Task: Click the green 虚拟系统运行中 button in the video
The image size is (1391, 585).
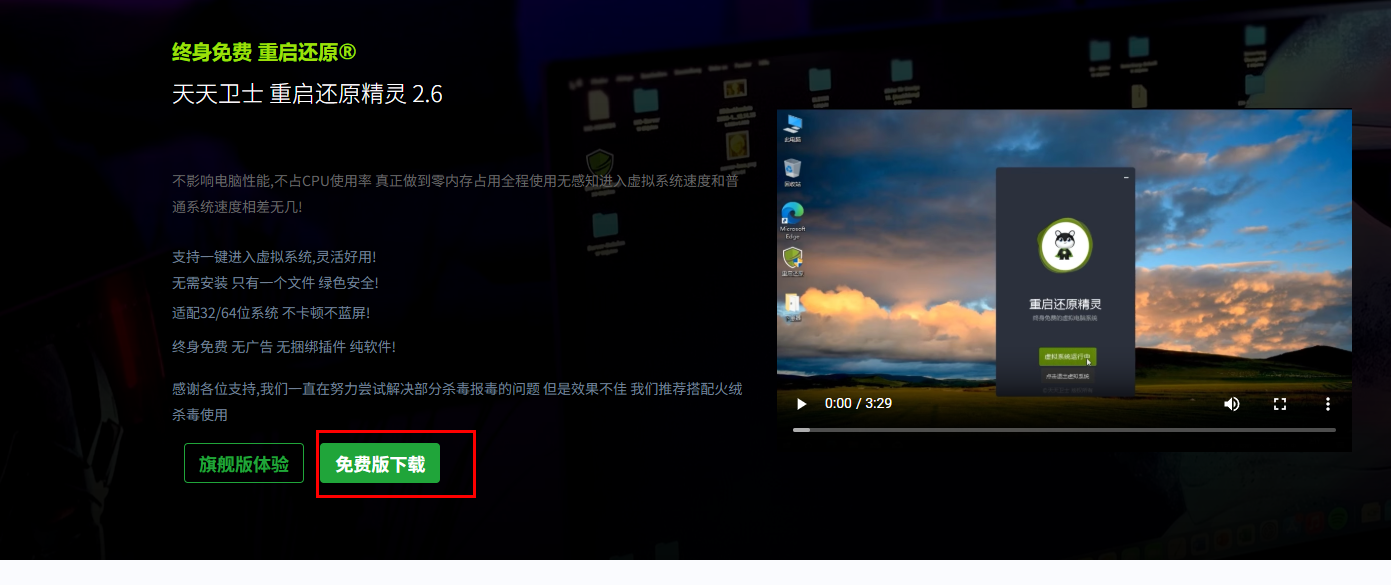Action: (x=1067, y=357)
